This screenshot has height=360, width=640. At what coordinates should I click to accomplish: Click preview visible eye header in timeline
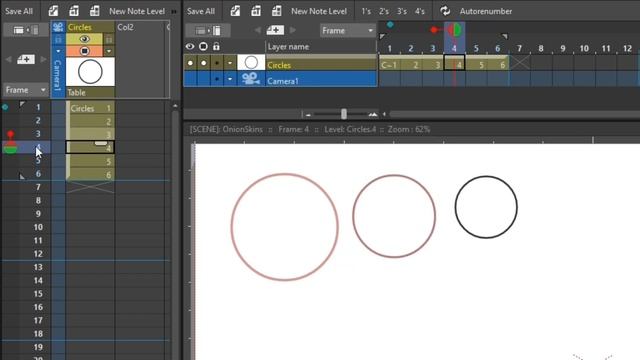[190, 47]
